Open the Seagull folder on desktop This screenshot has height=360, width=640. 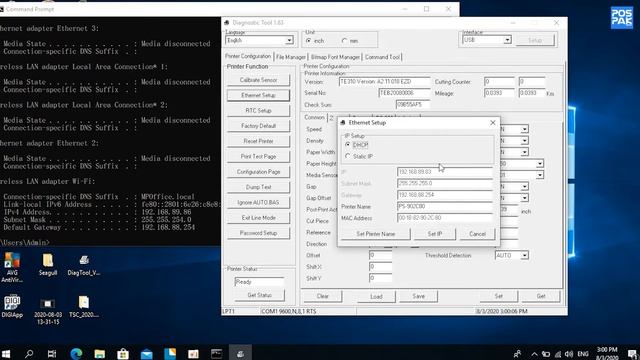(x=48, y=264)
